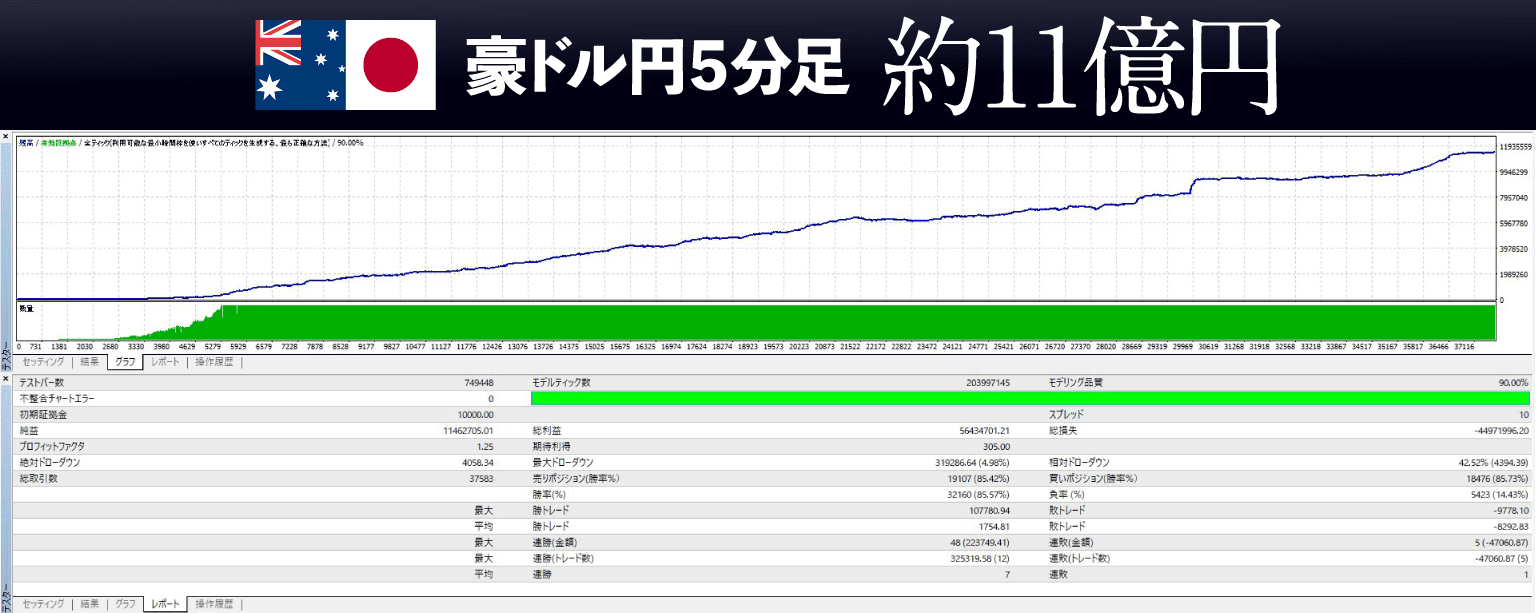Select the active グラフ tab in the upper panel

pos(126,362)
